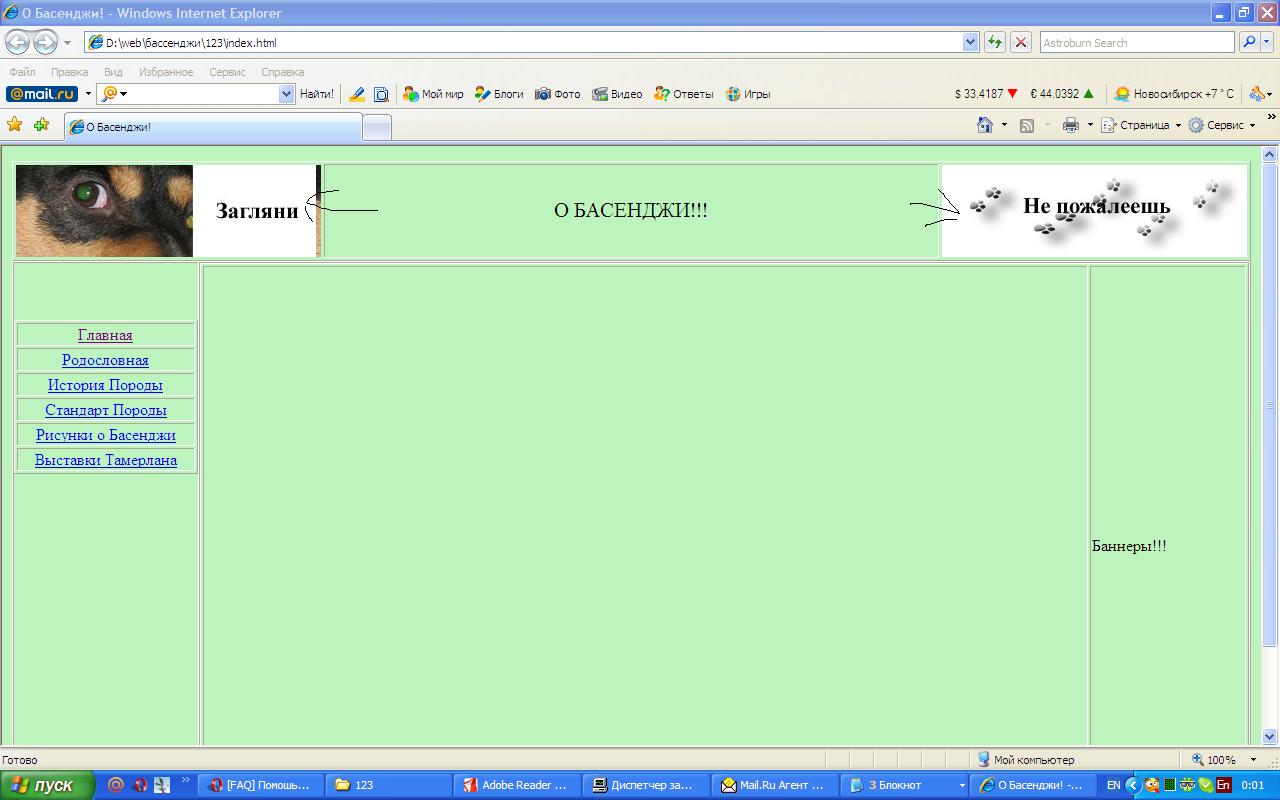Open the recent pages dropdown next to Forward
Viewport: 1280px width, 800px height.
67,43
